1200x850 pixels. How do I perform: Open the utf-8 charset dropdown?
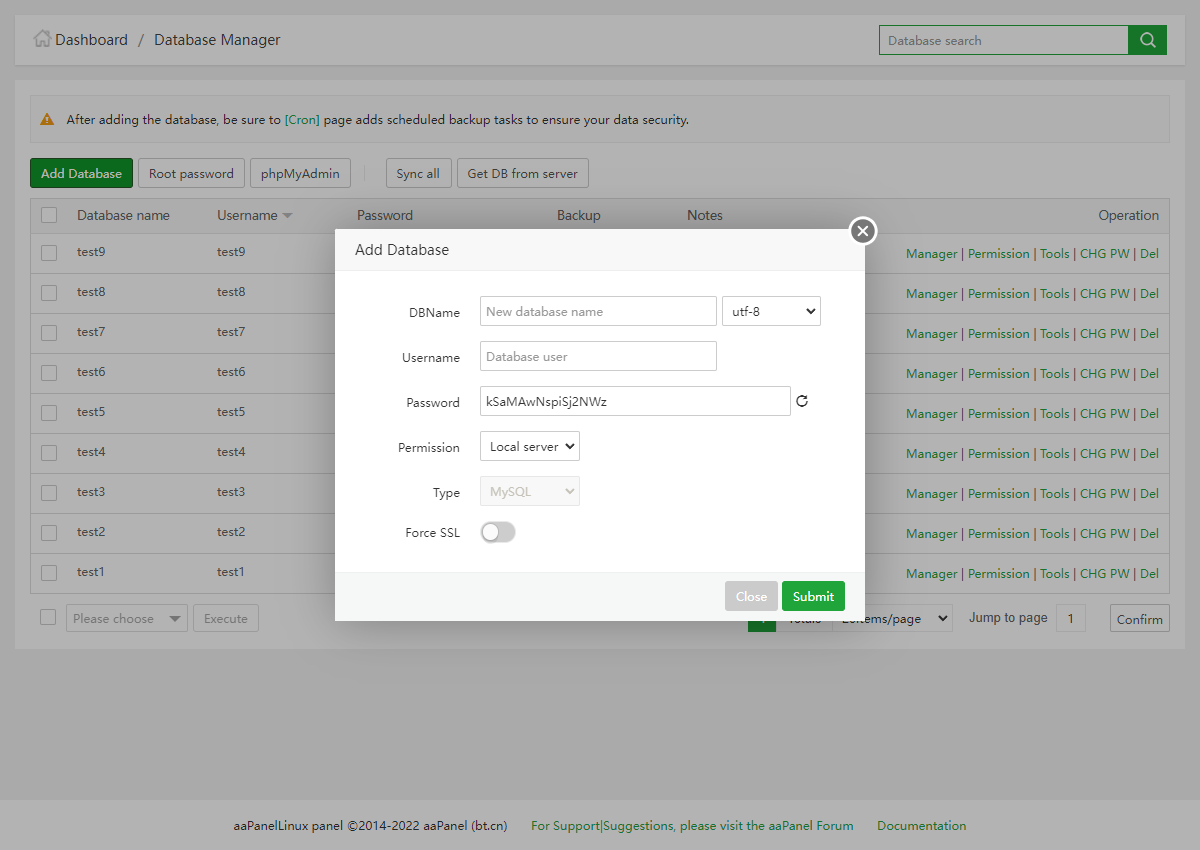(x=771, y=311)
